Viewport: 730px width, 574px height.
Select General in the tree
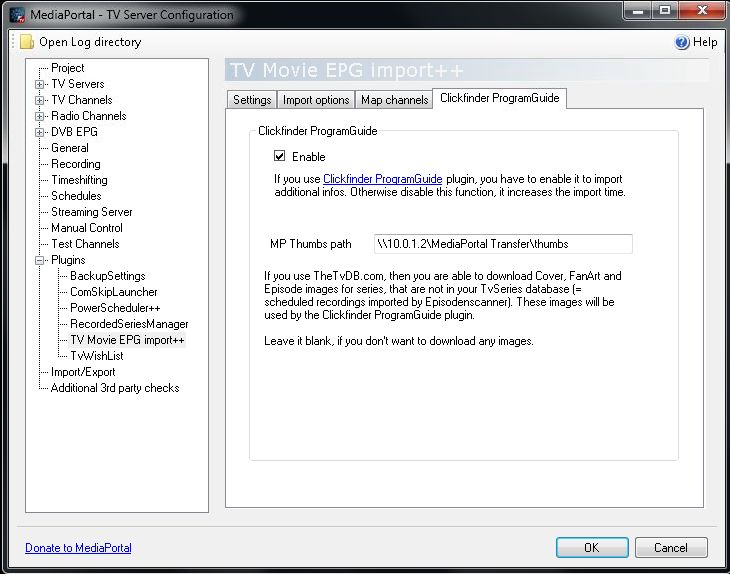point(70,148)
